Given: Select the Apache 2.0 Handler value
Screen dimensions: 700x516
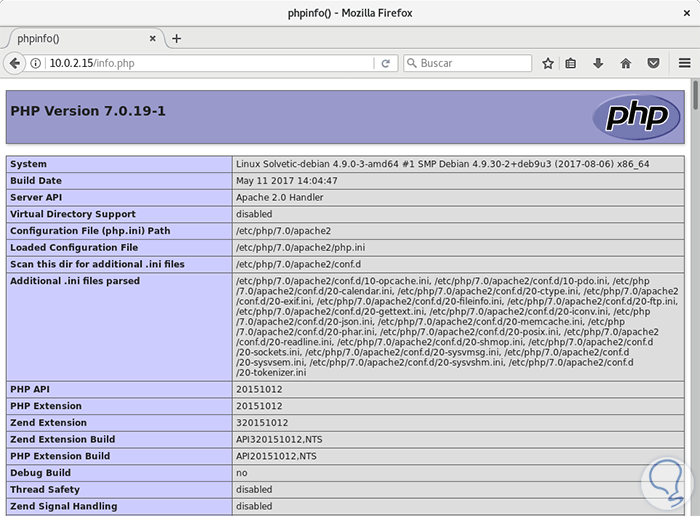Looking at the screenshot, I should pyautogui.click(x=279, y=197).
